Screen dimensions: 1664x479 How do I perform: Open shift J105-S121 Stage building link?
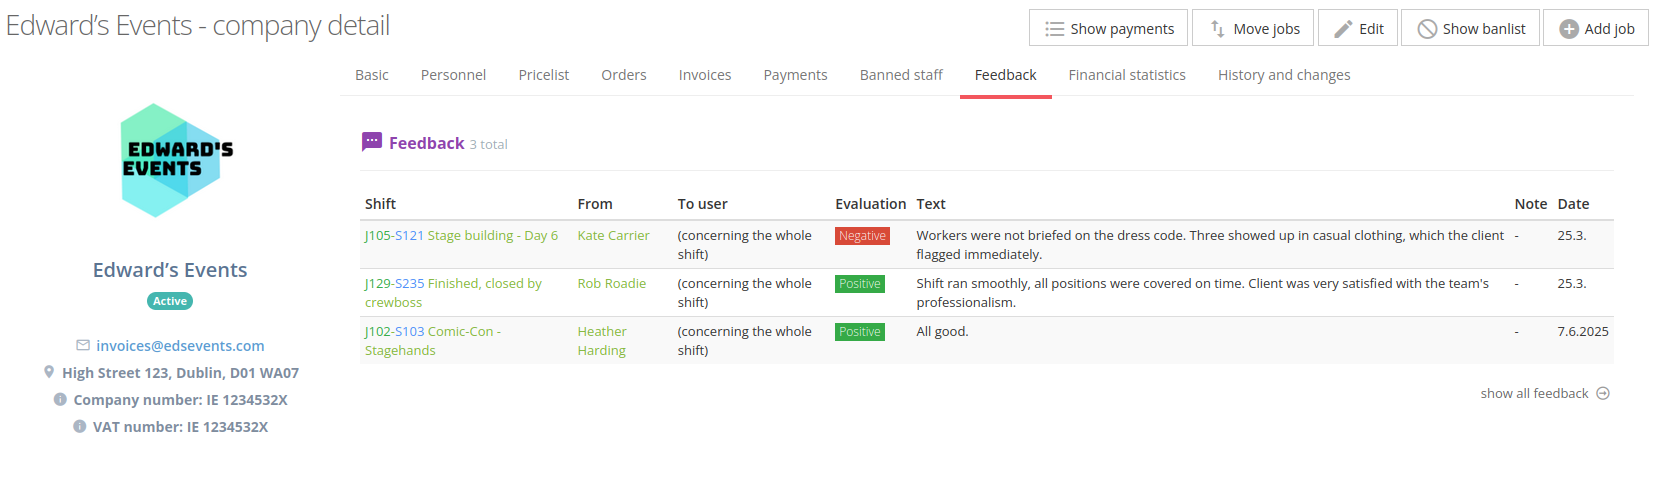461,236
